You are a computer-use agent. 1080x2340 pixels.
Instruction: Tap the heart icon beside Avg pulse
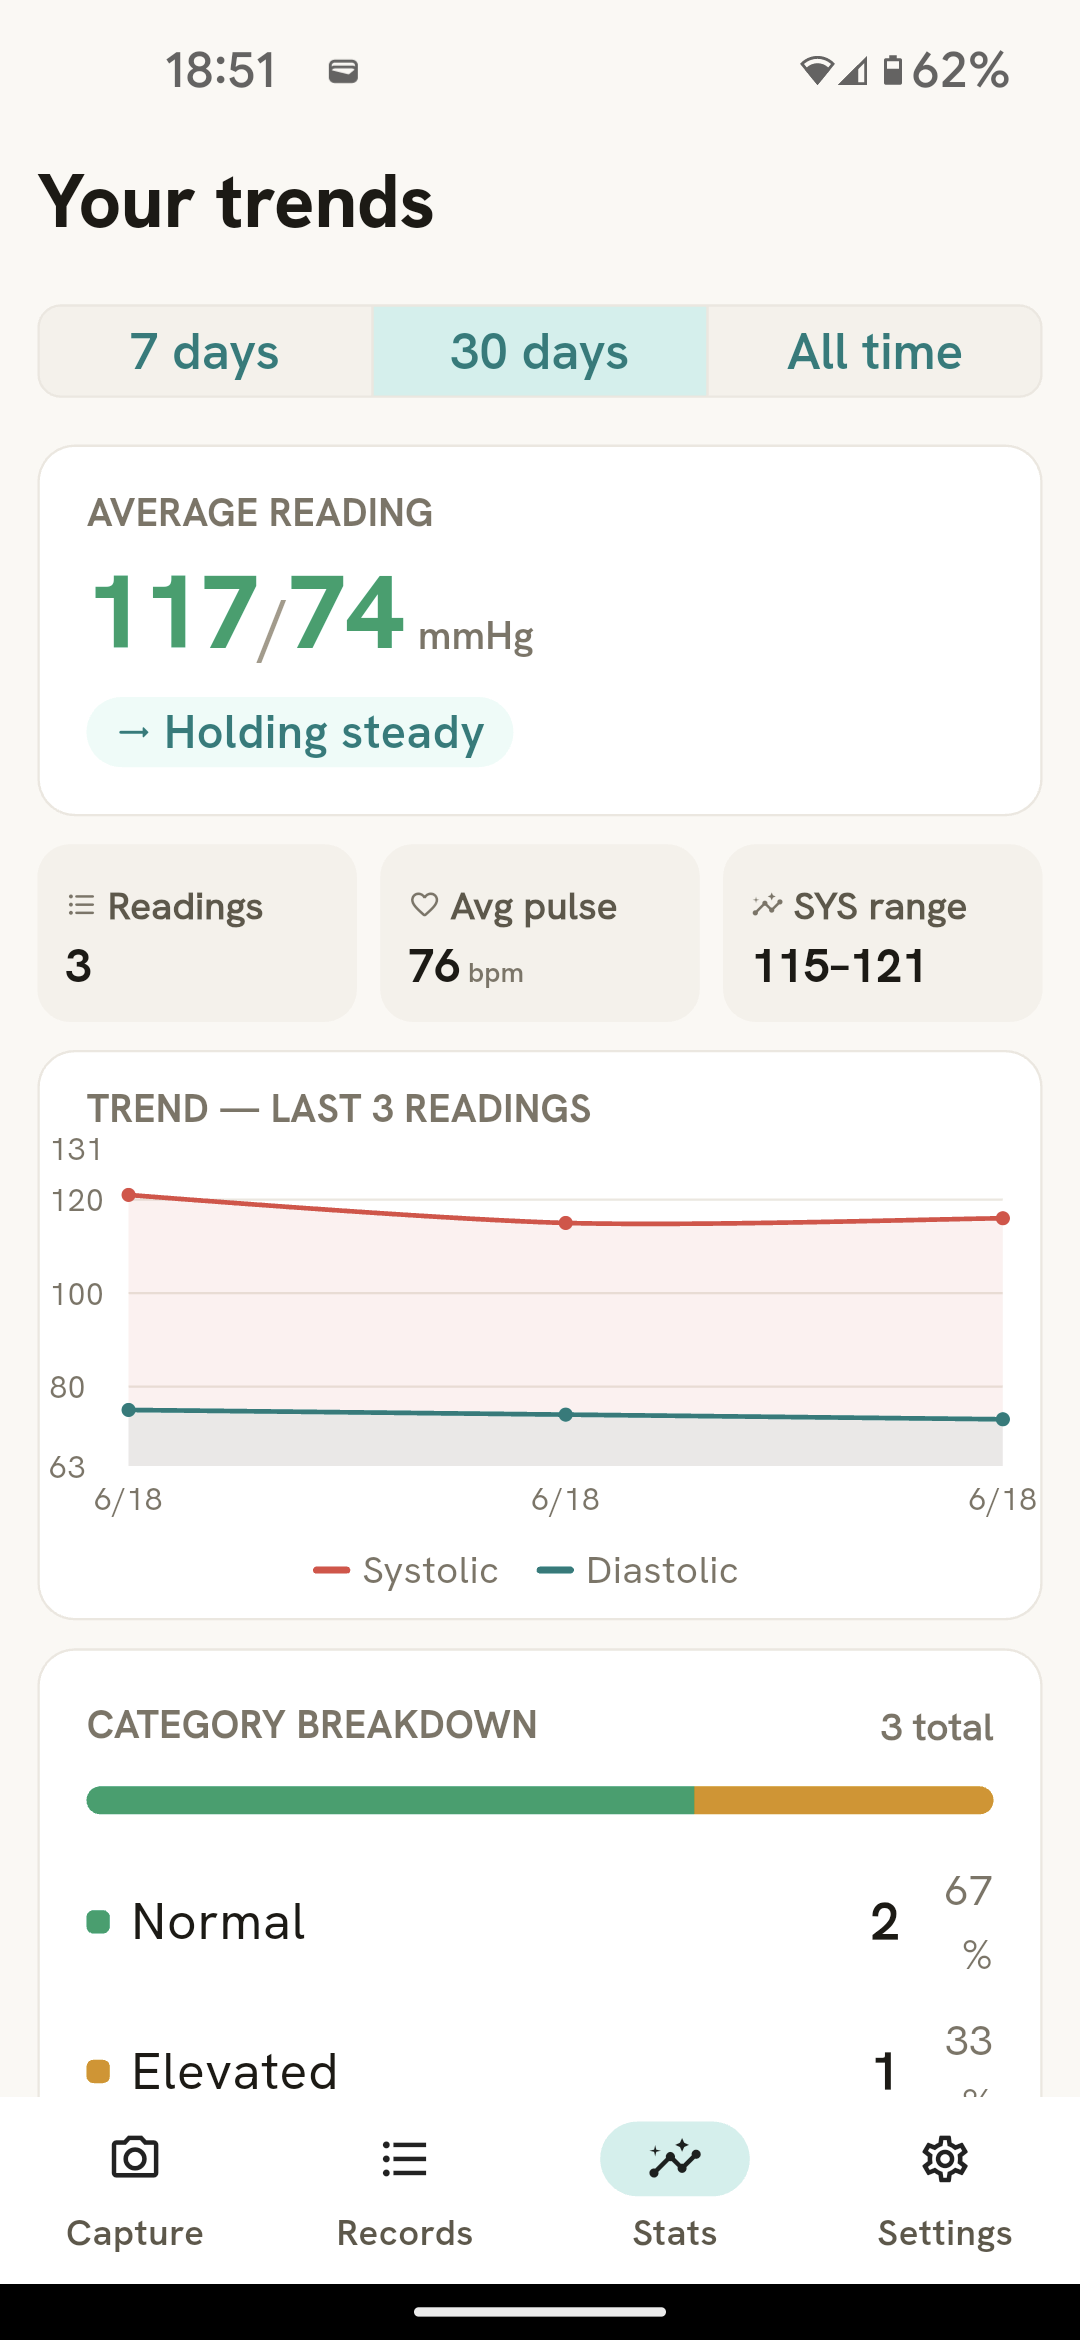click(x=425, y=905)
